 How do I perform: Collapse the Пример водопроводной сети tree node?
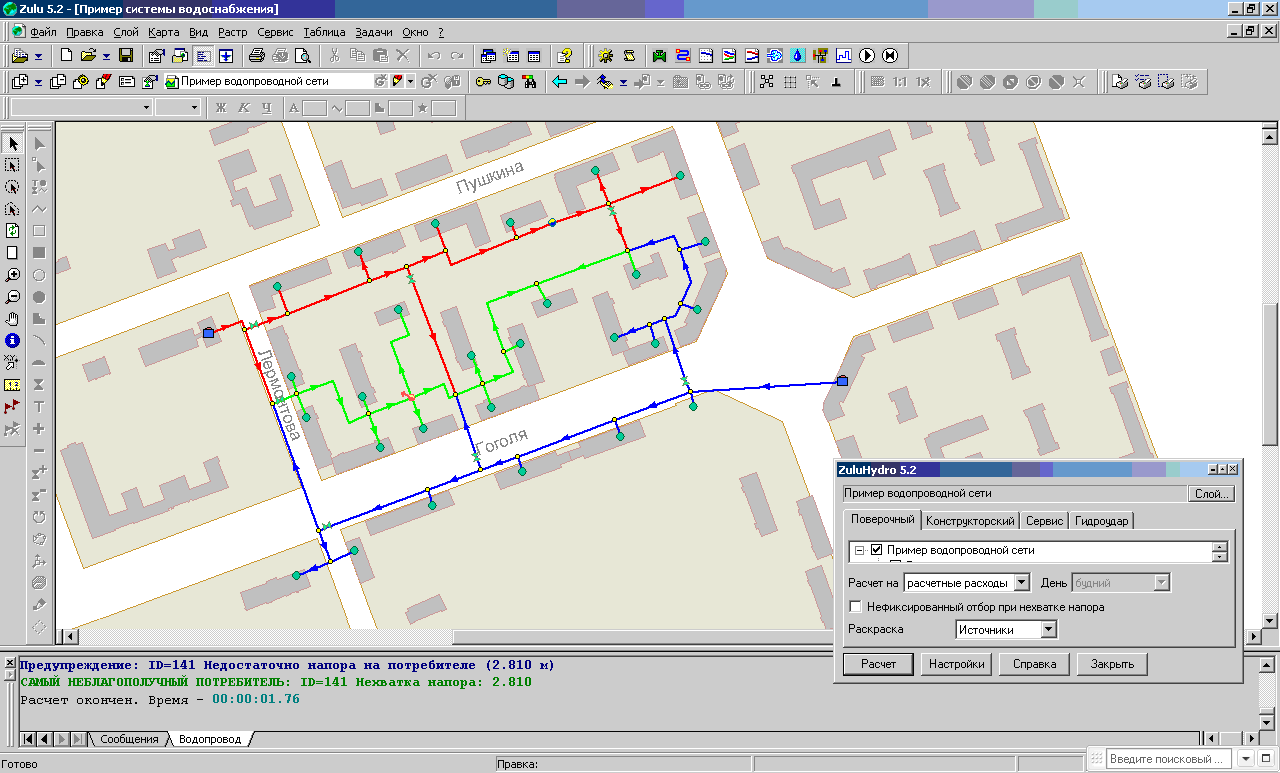[860, 550]
